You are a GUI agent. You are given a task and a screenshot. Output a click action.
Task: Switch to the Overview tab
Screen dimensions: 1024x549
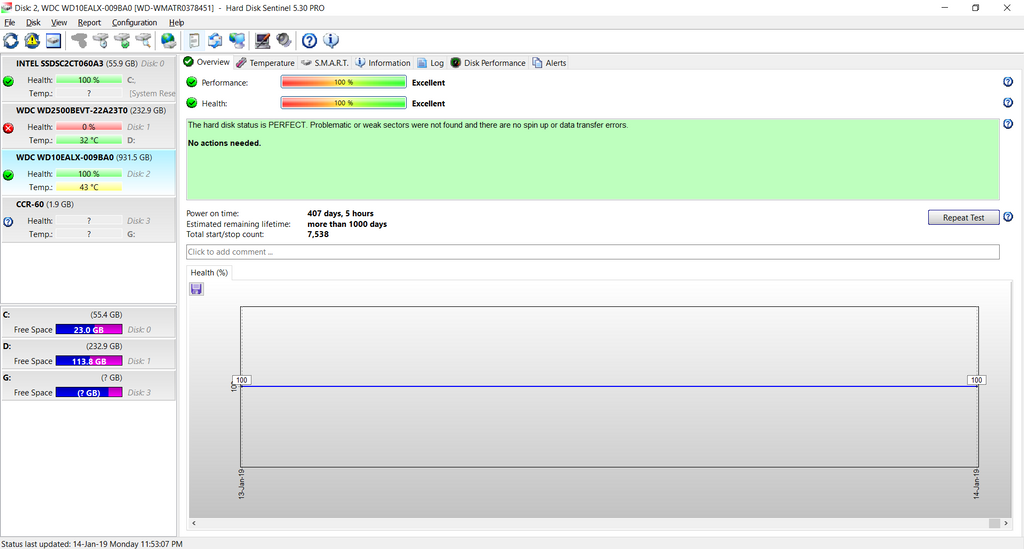coord(206,62)
